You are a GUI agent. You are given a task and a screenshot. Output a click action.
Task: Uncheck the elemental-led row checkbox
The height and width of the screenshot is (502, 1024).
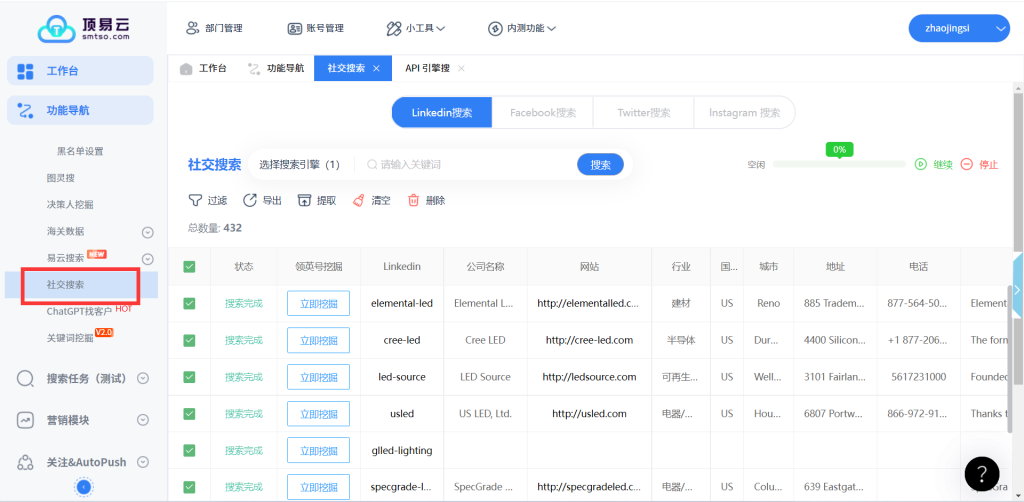(189, 303)
